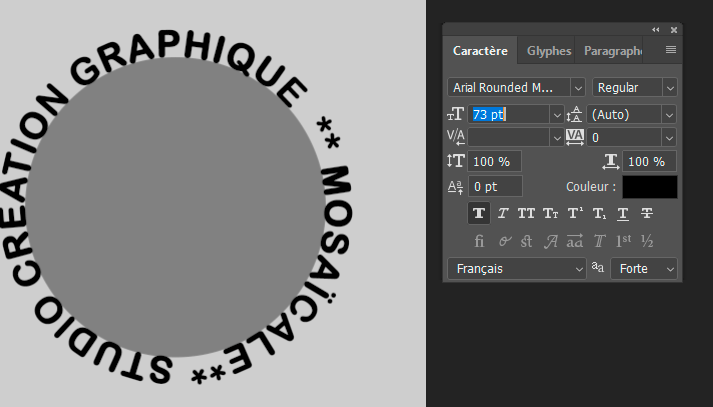Click the standard ligatures fi icon
The image size is (713, 407).
point(479,241)
